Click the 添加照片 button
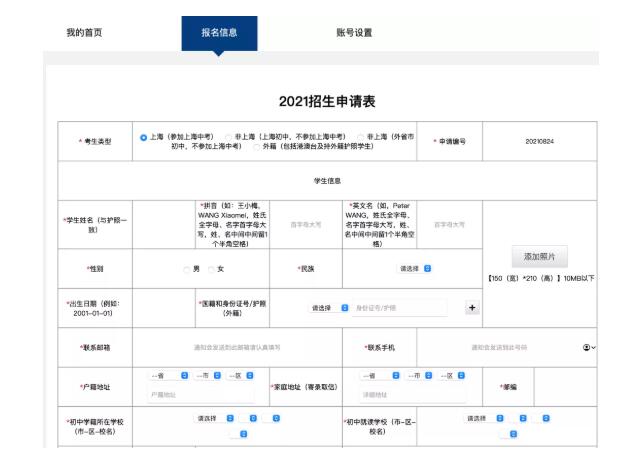This screenshot has width=626, height=466. [545, 256]
